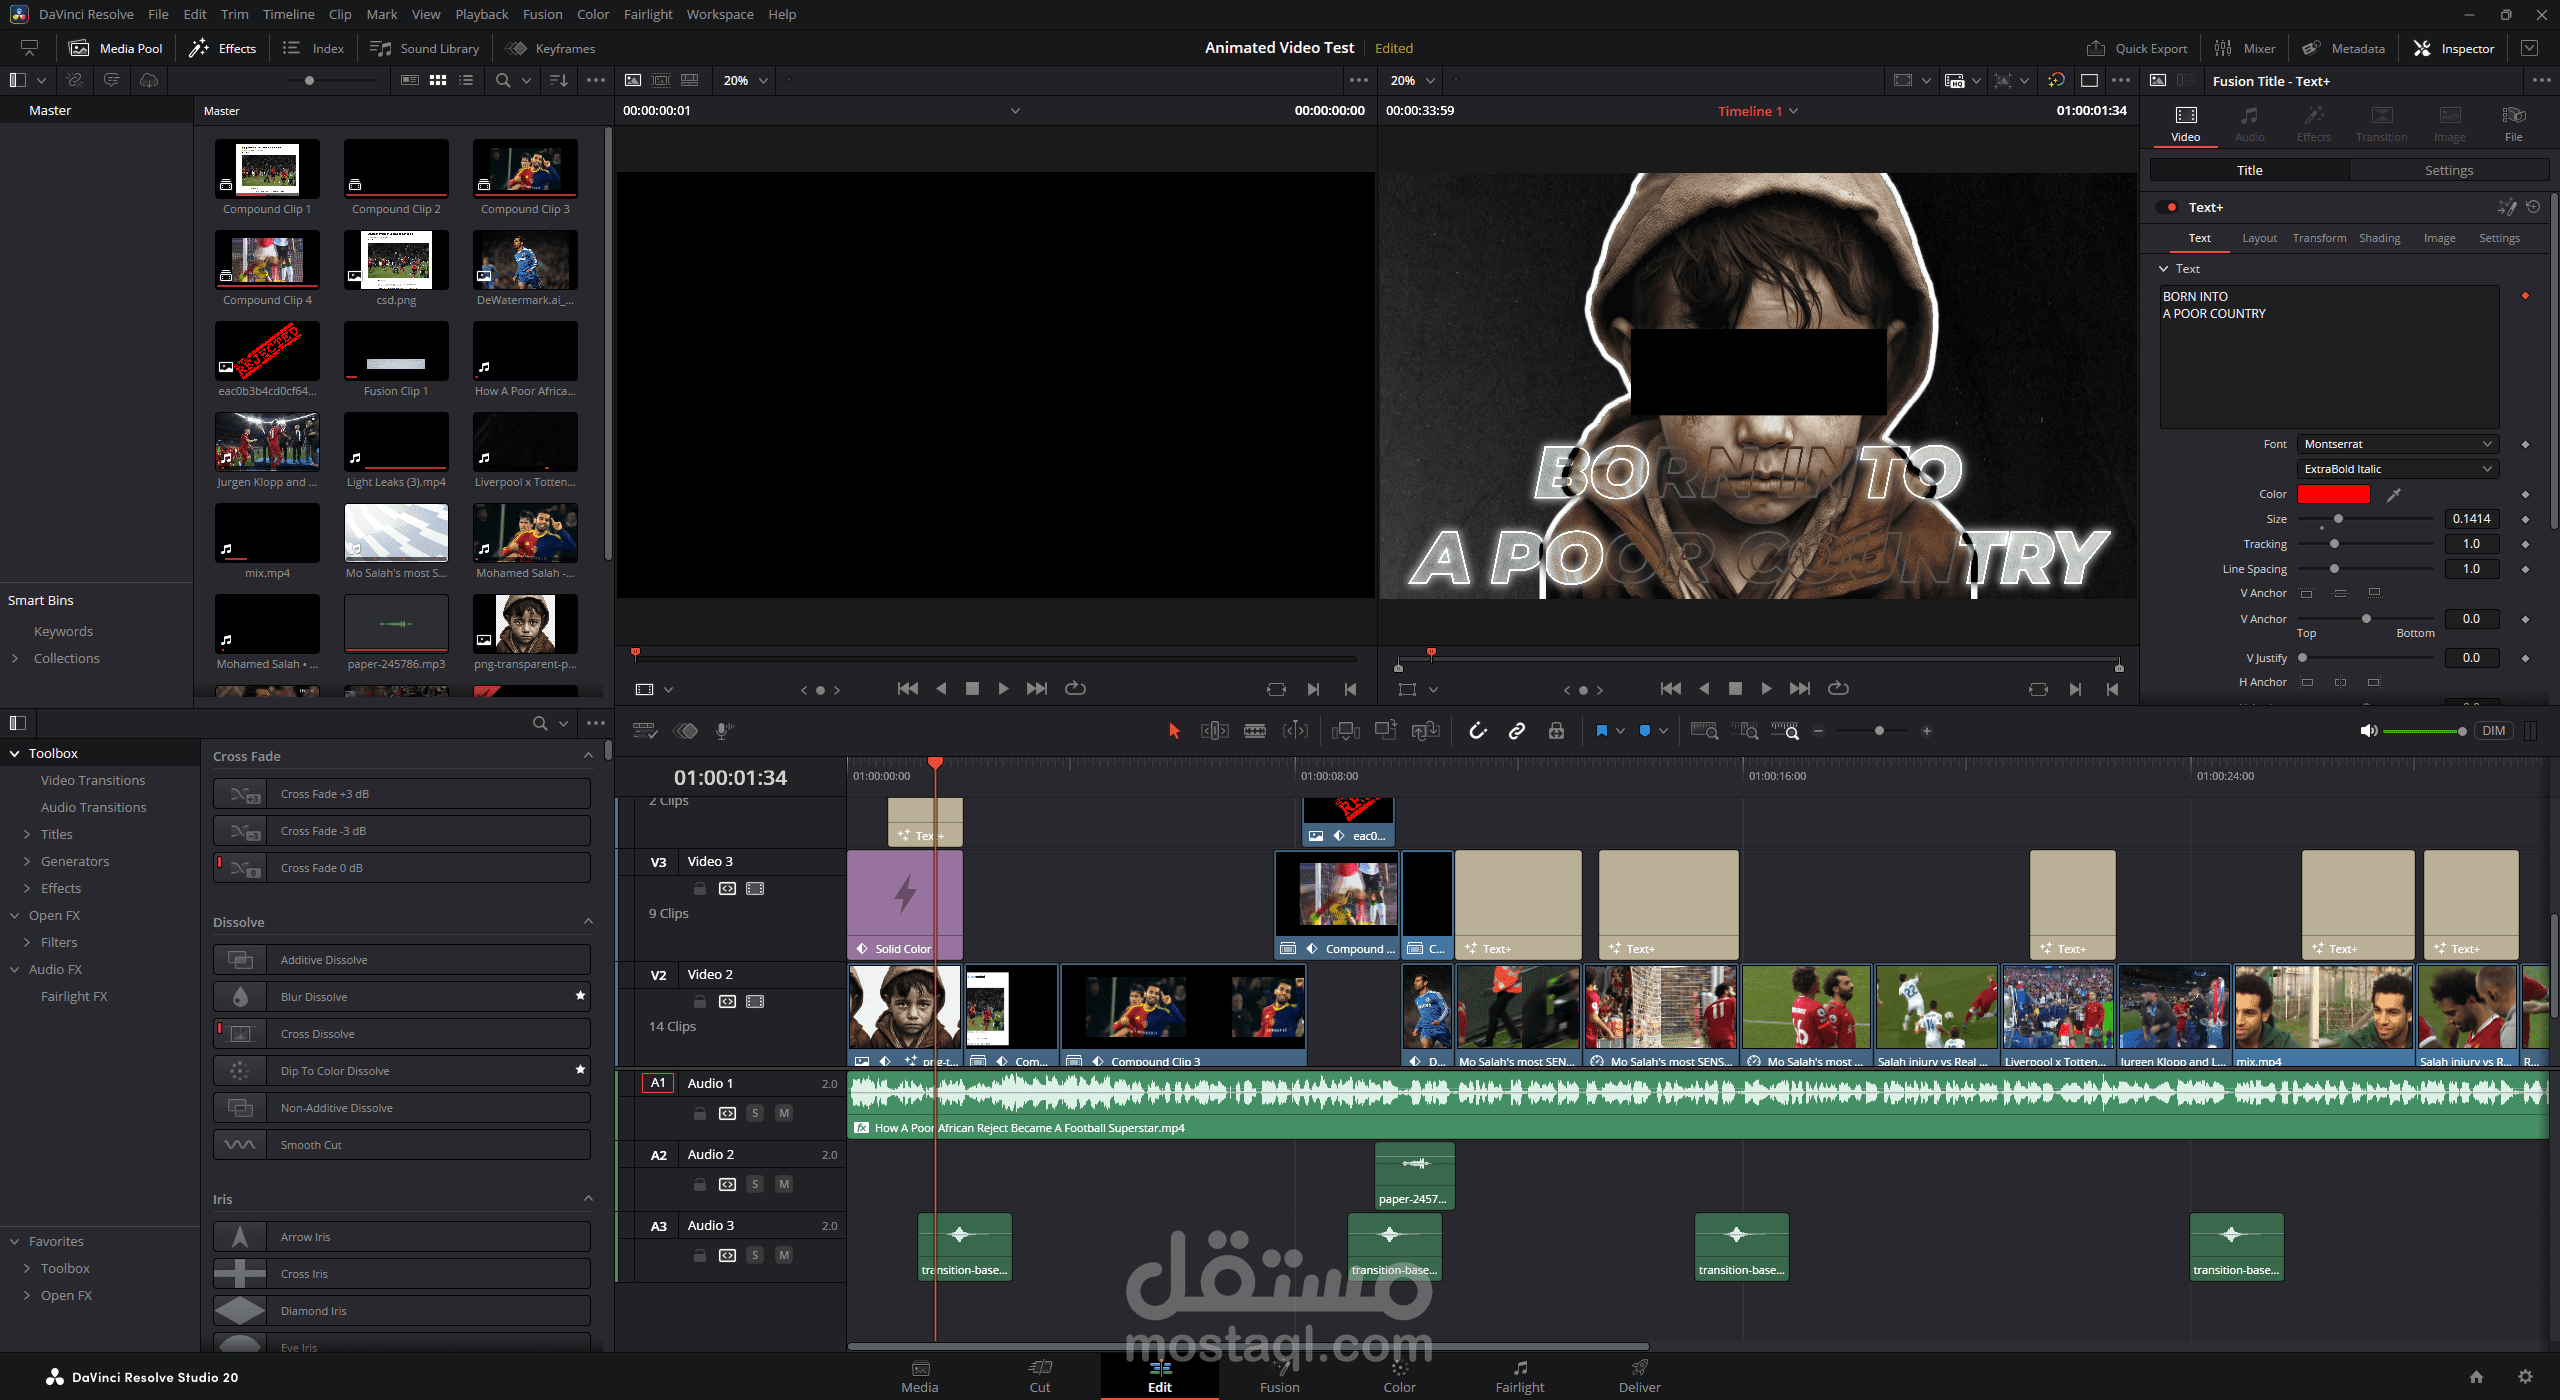Open the Playback menu
Screen dimensions: 2560x1400
[x=482, y=14]
